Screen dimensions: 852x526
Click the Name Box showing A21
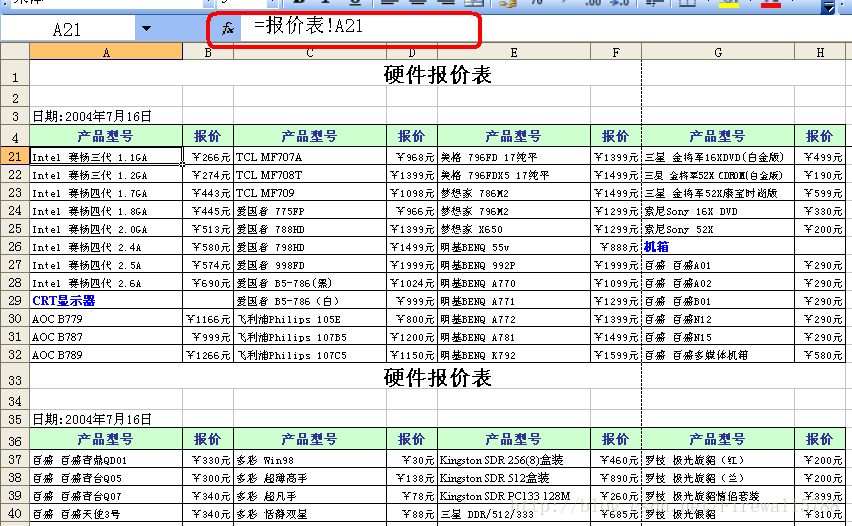tap(67, 28)
